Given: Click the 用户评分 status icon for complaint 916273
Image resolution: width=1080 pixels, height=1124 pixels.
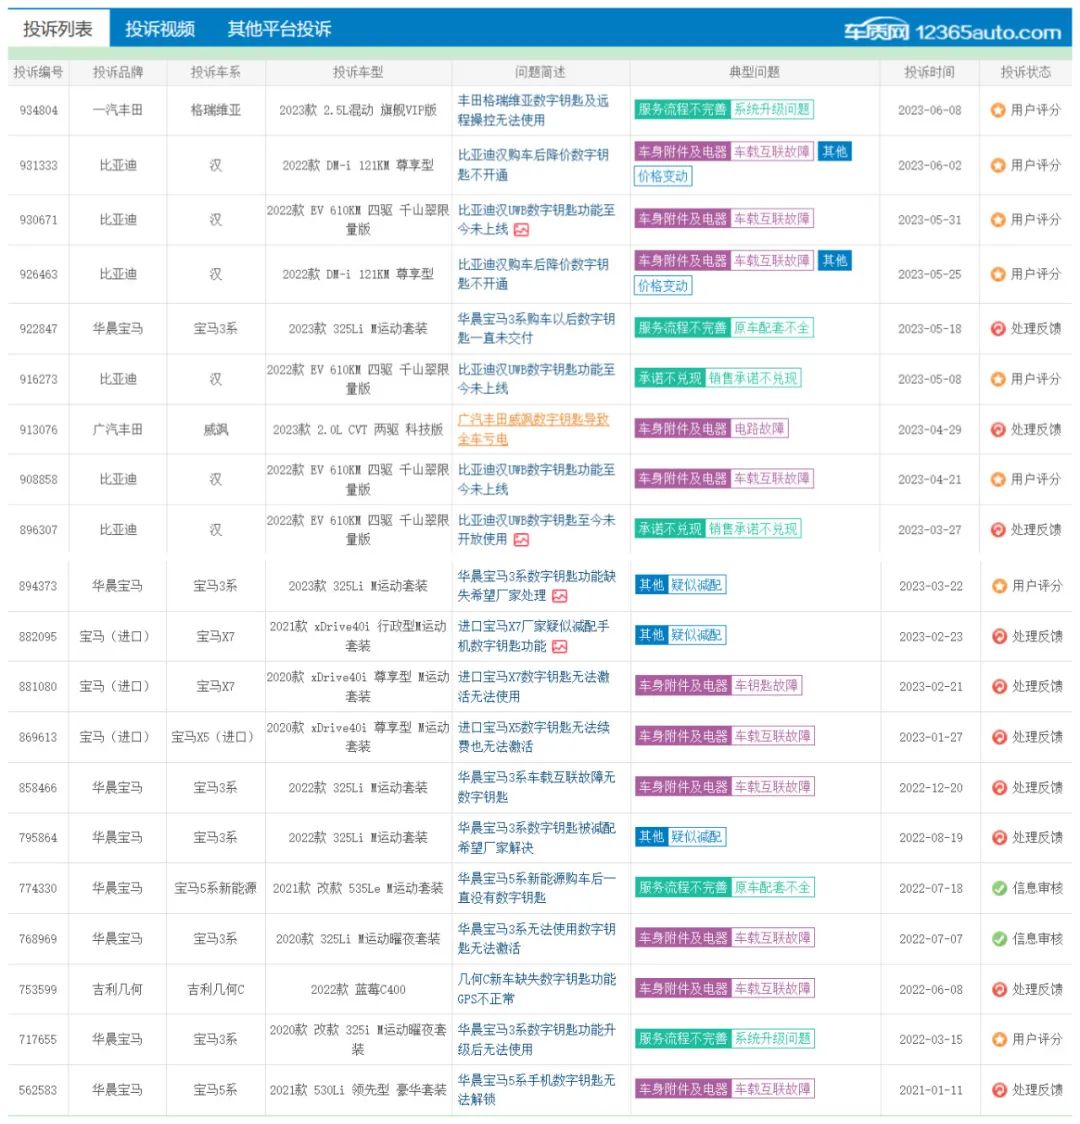Looking at the screenshot, I should (x=998, y=378).
